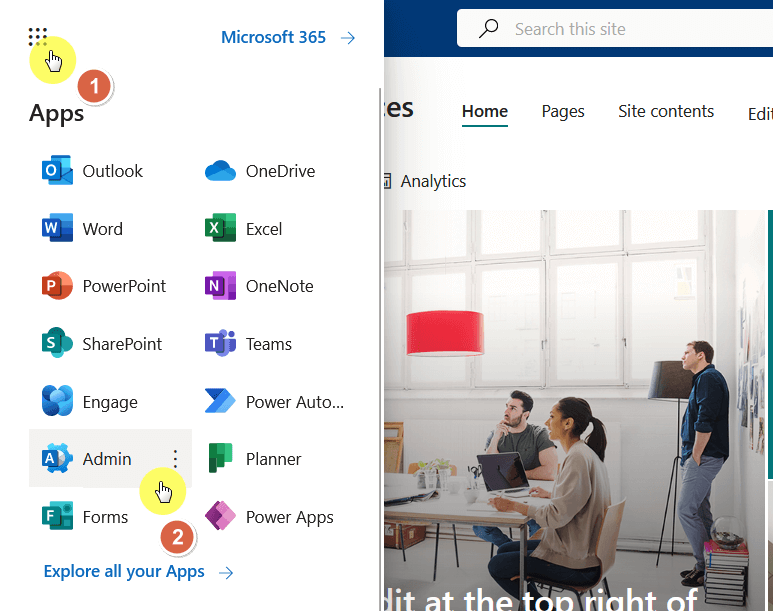
Task: Click the Planner label text
Action: pos(274,459)
